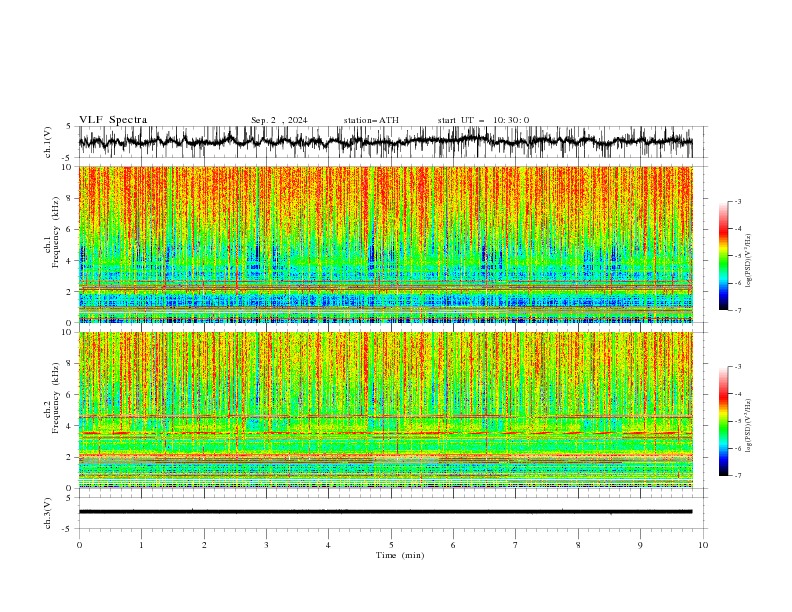Click the 'start UT = 10:30:0' text
This screenshot has height=612, width=792.
[x=483, y=120]
